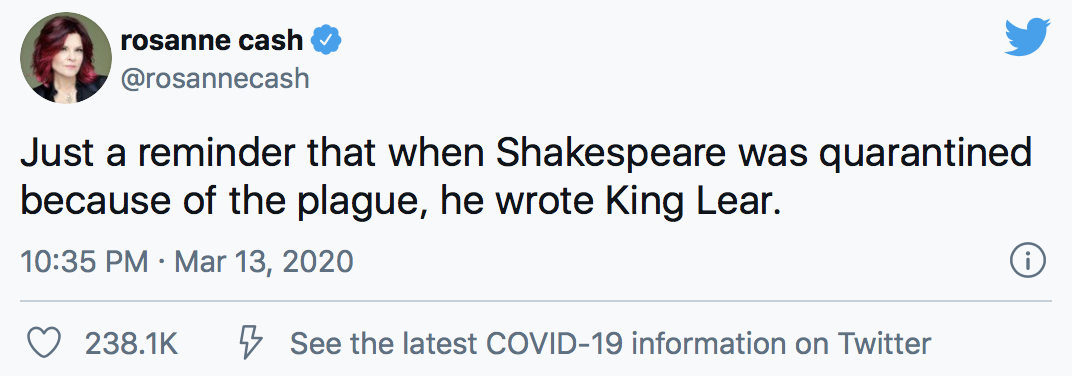This screenshot has width=1072, height=376.
Task: Open the tweet info circle icon
Action: click(1028, 261)
